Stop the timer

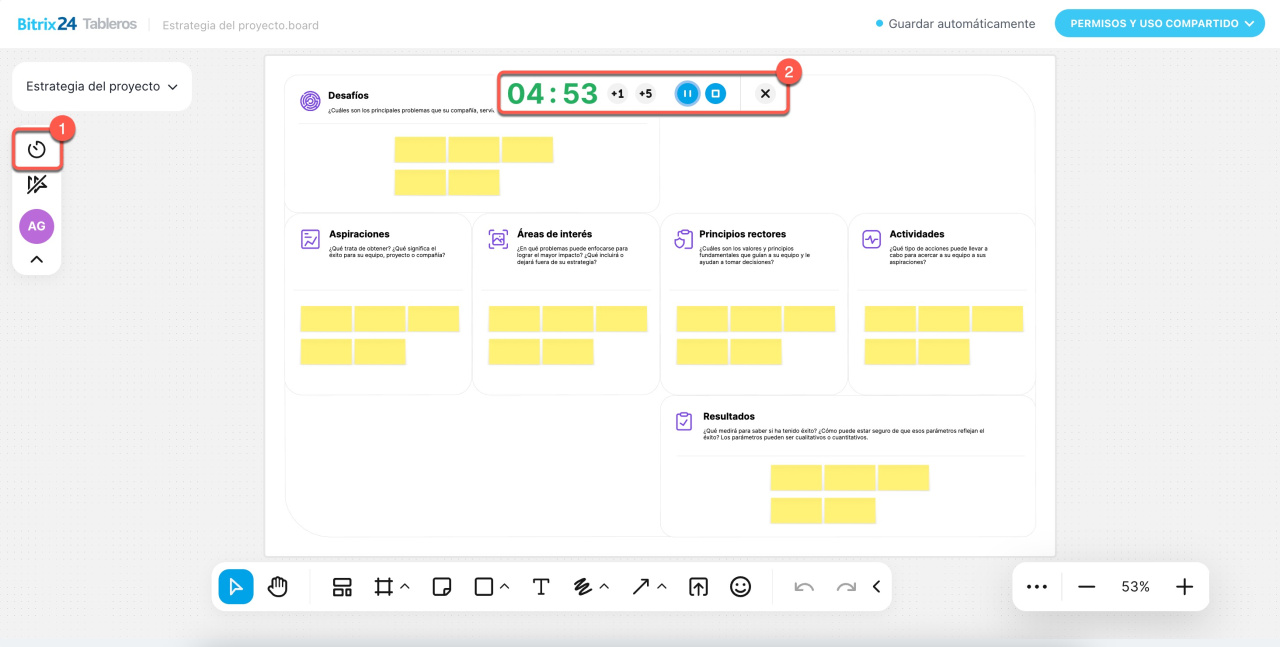[715, 93]
